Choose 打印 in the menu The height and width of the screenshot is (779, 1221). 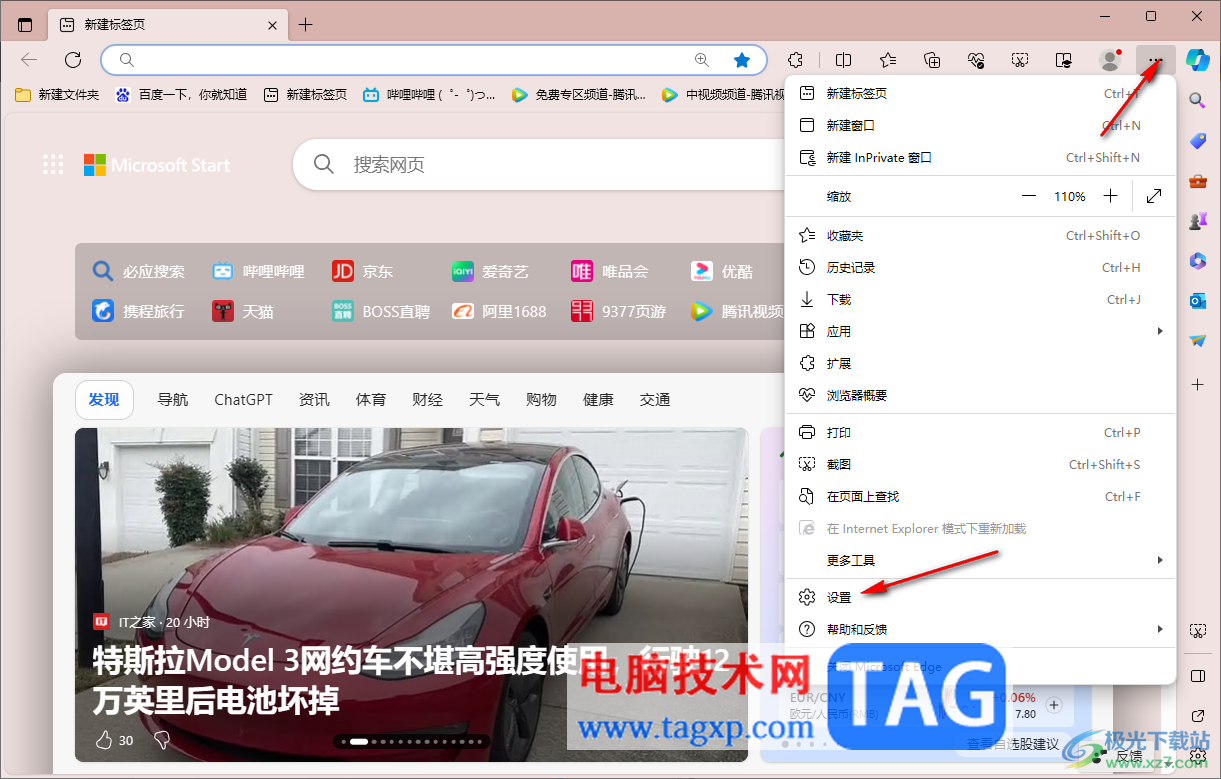980,432
